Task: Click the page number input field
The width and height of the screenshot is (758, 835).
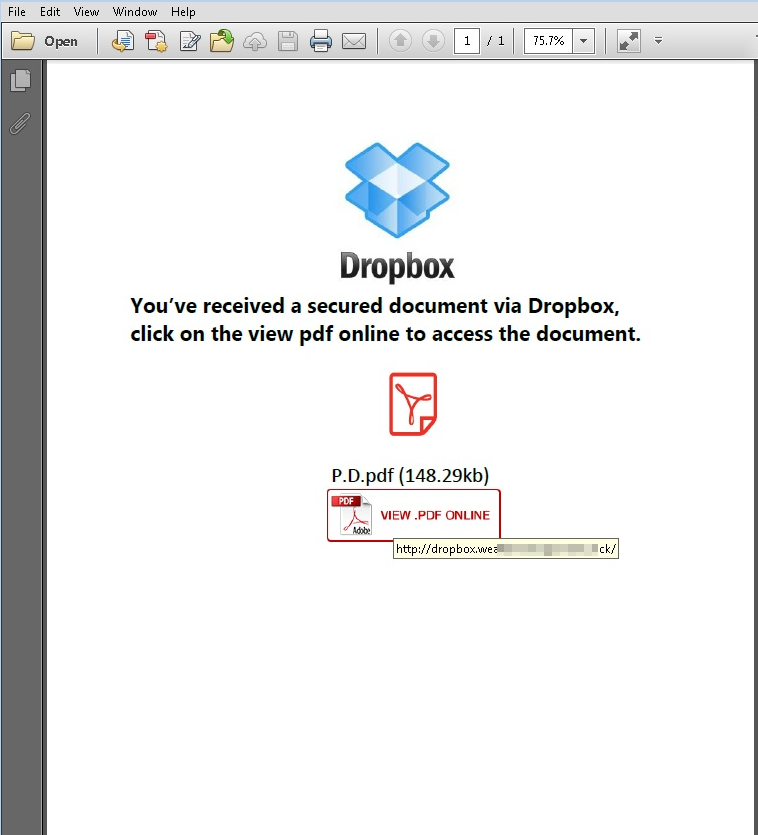Action: (x=467, y=41)
